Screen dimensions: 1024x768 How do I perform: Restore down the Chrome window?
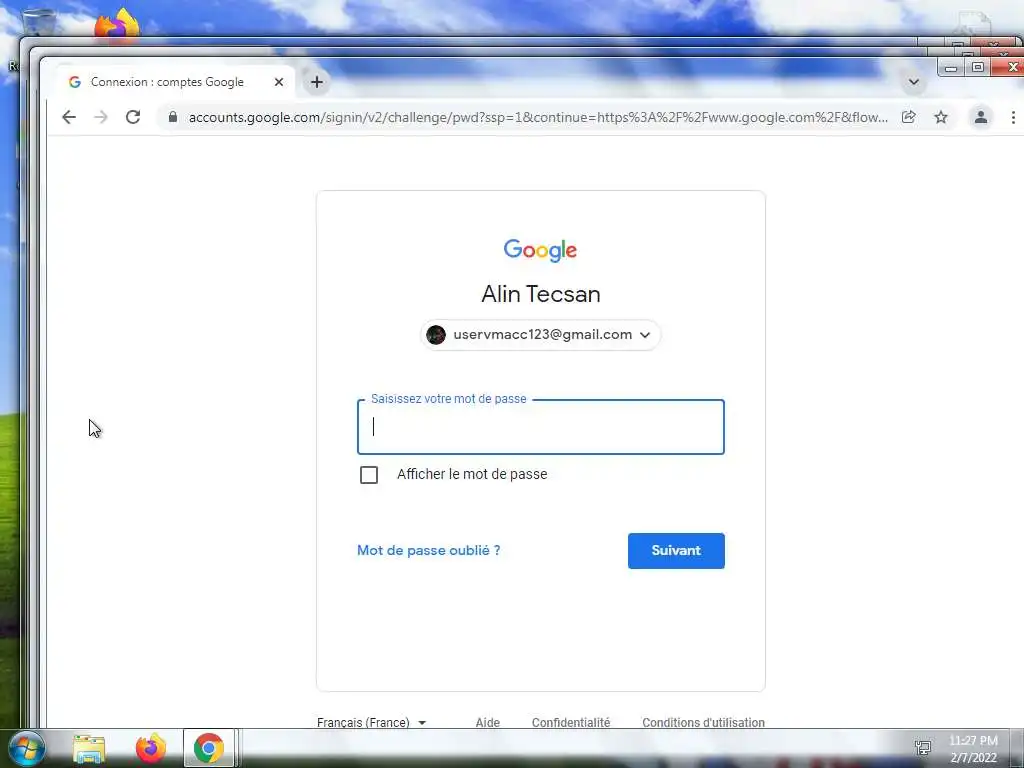(x=978, y=67)
